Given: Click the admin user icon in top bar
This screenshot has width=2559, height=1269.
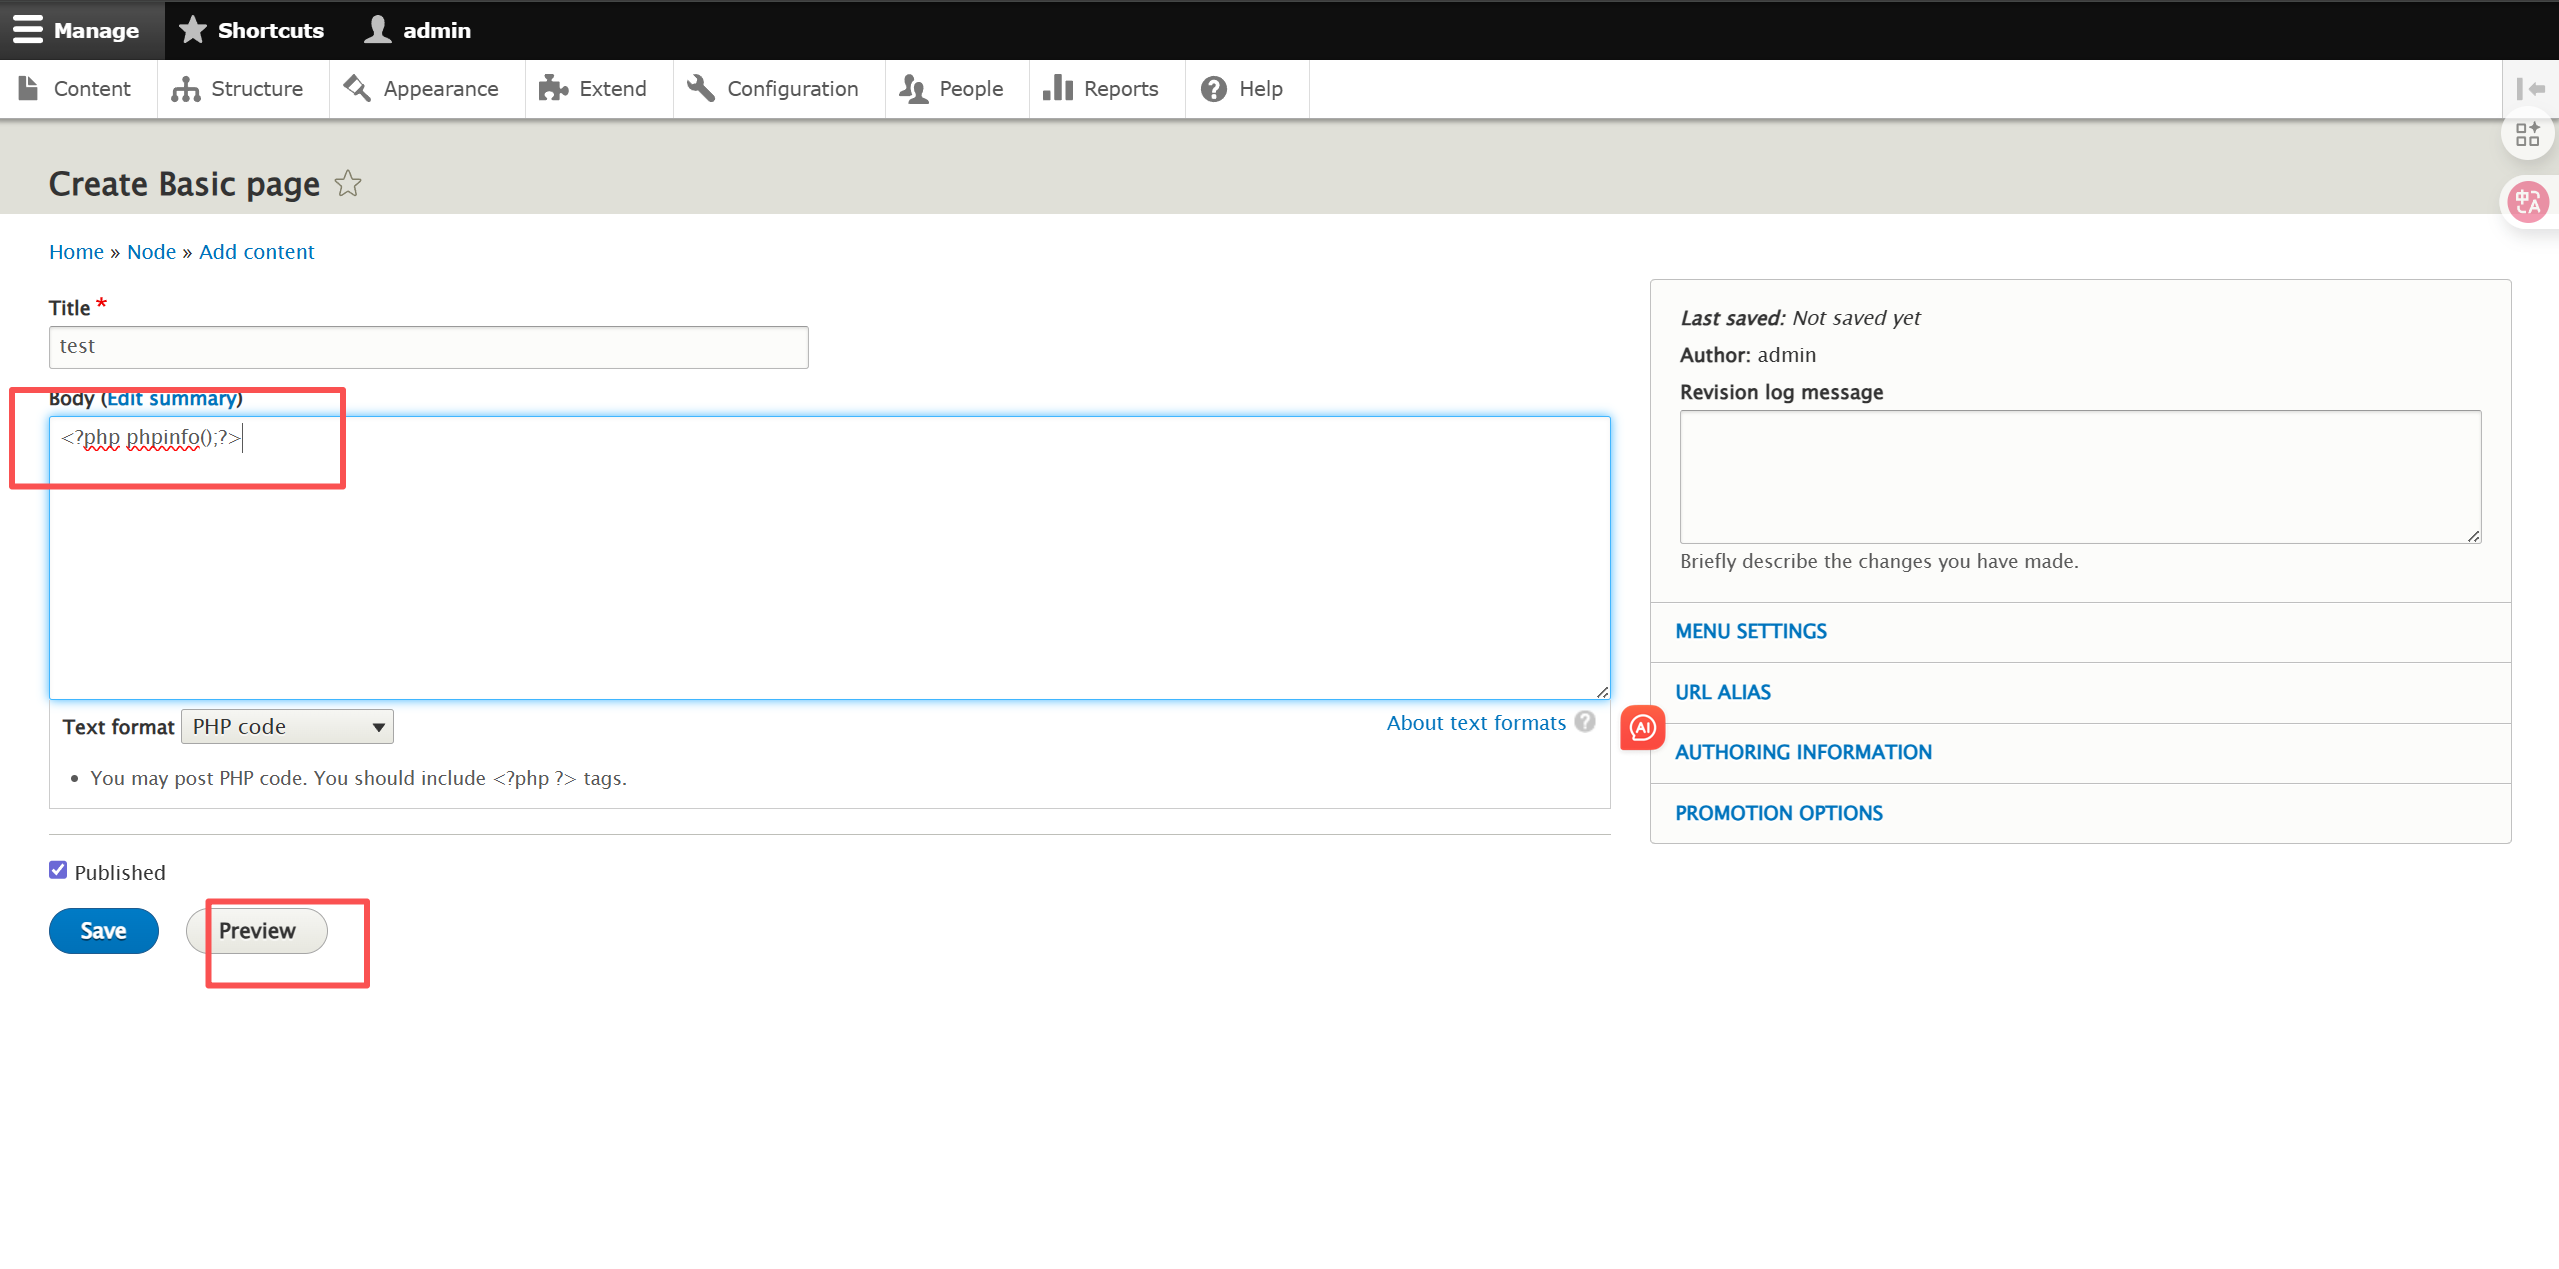Looking at the screenshot, I should point(378,30).
